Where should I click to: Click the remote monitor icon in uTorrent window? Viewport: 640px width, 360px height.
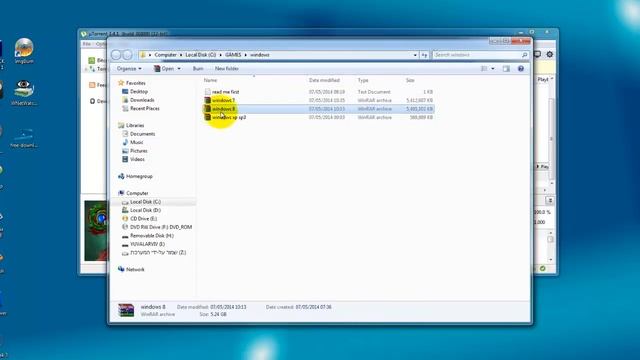538,54
